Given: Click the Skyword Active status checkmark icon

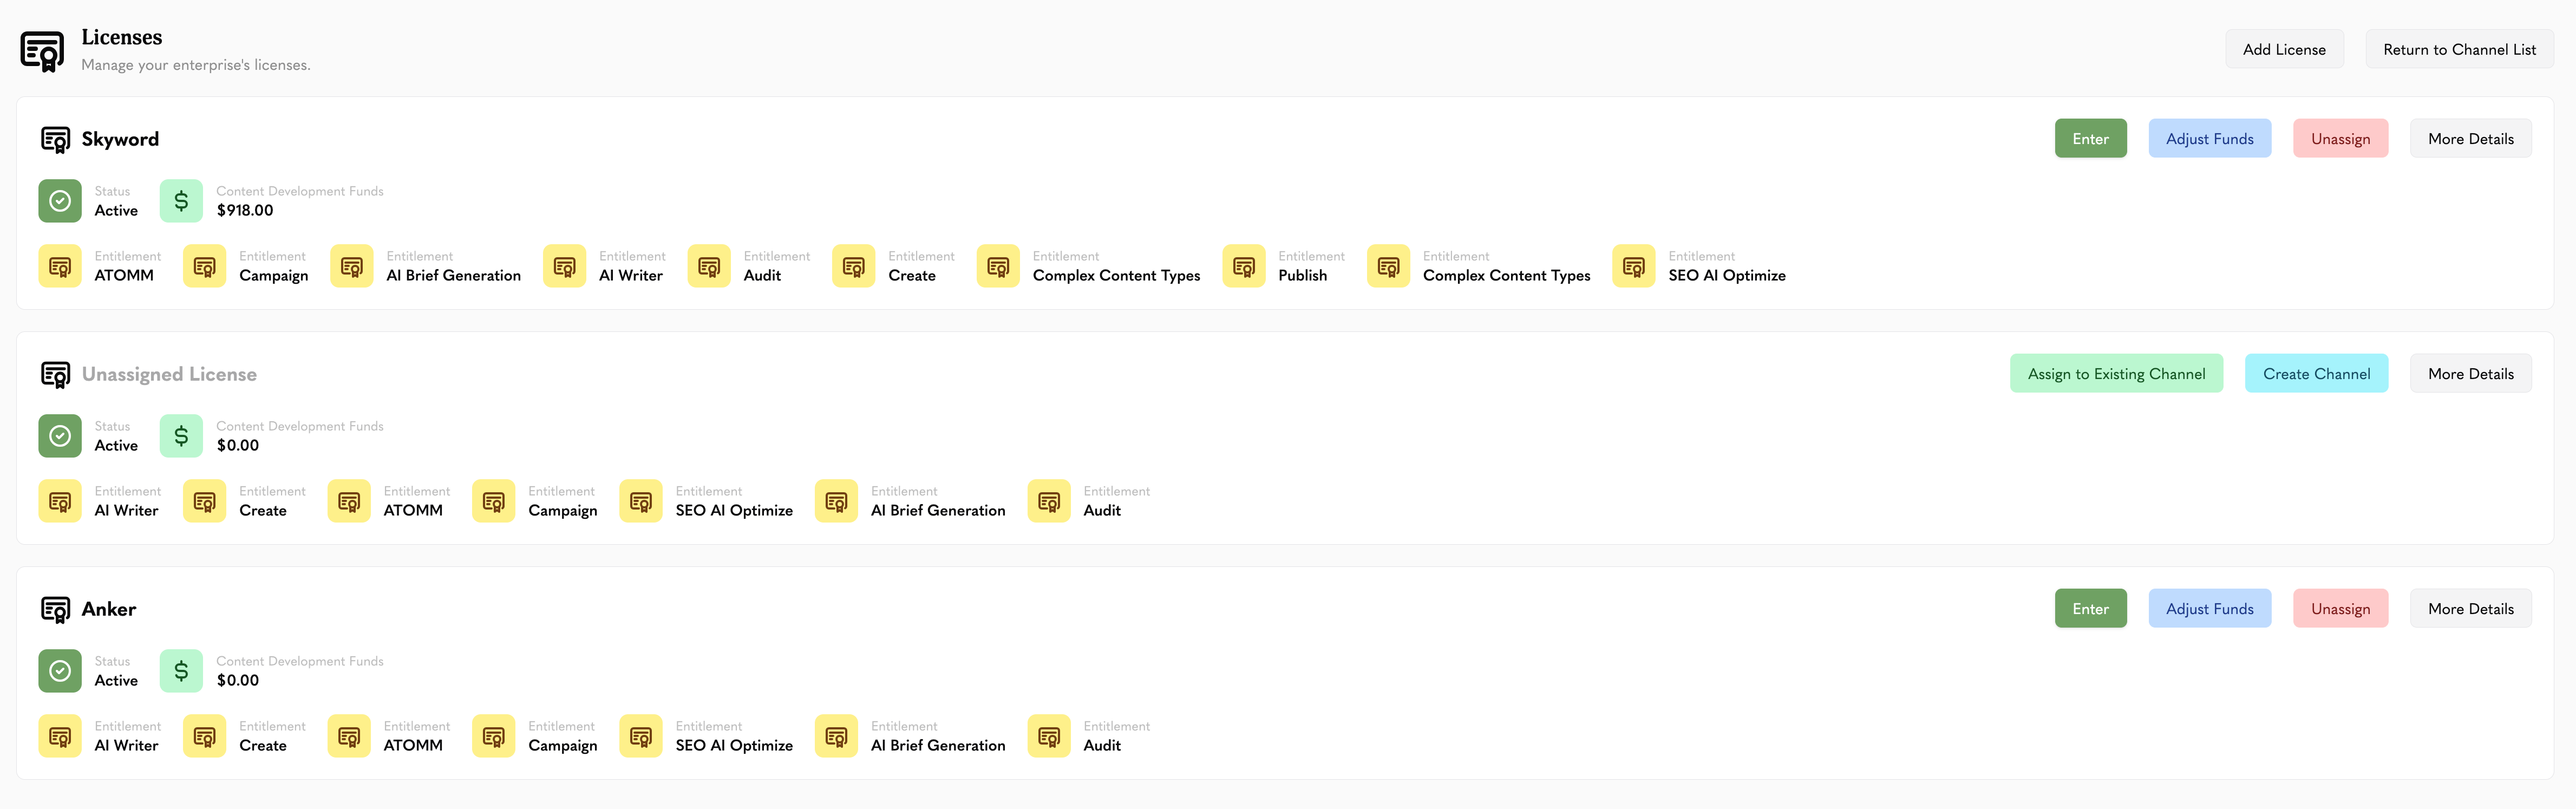Looking at the screenshot, I should pyautogui.click(x=60, y=201).
